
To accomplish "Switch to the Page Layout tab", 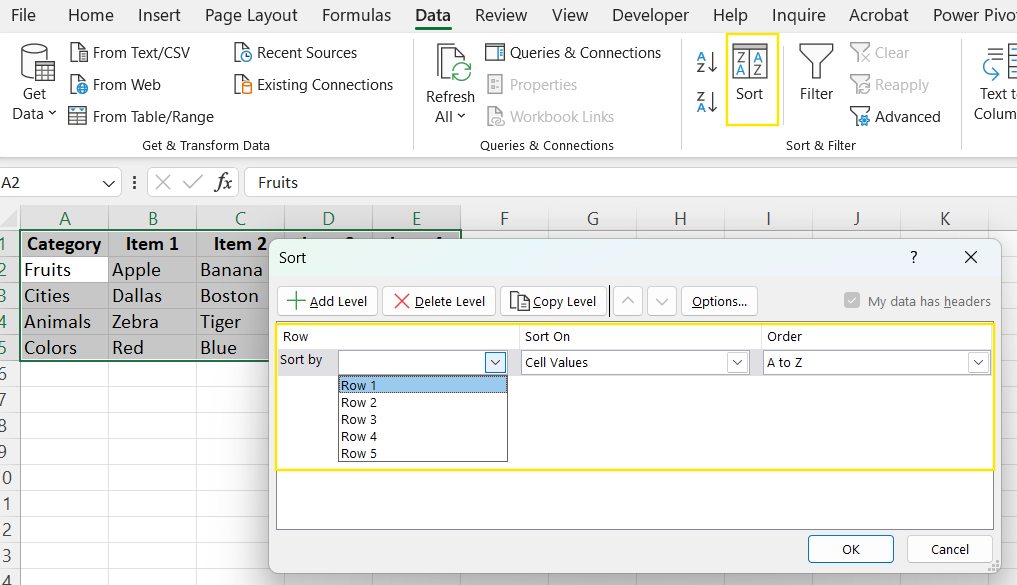I will pos(251,15).
